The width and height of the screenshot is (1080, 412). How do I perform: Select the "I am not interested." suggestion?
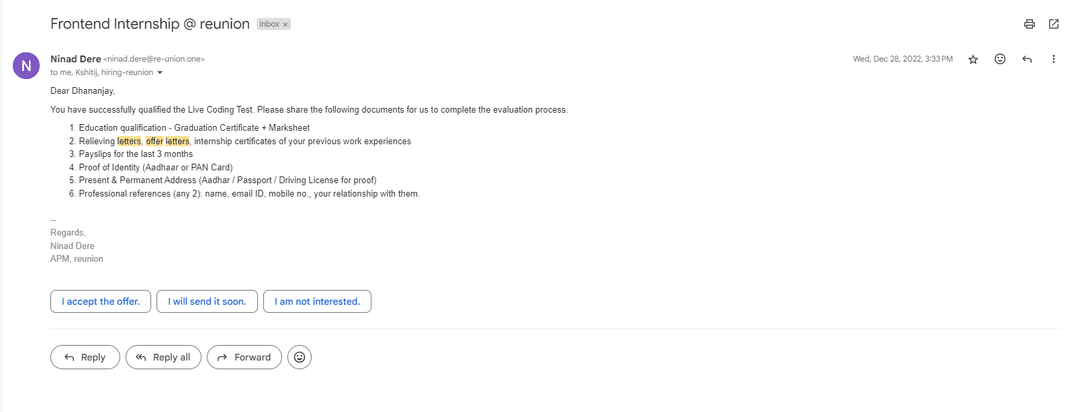click(317, 302)
